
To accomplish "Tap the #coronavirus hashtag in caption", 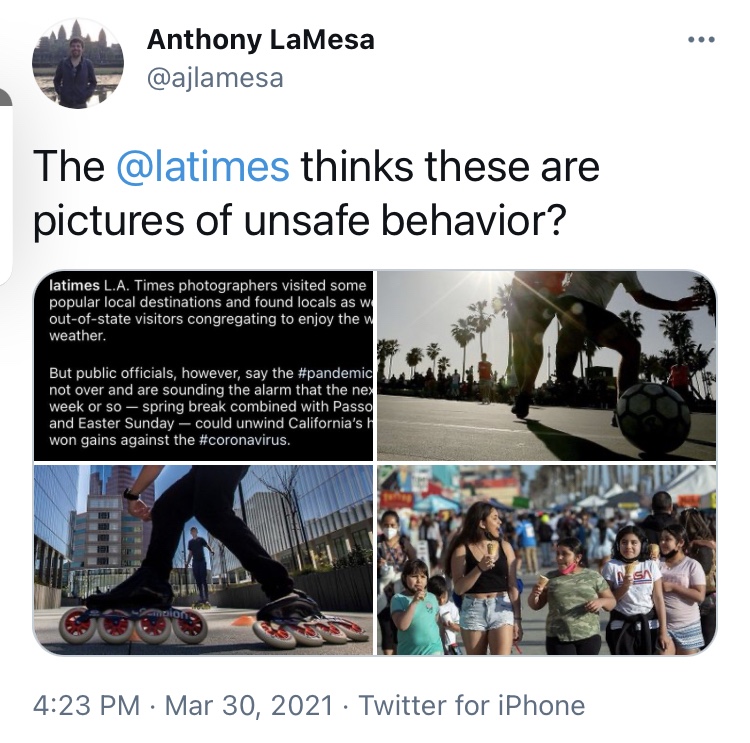I will tap(244, 440).
